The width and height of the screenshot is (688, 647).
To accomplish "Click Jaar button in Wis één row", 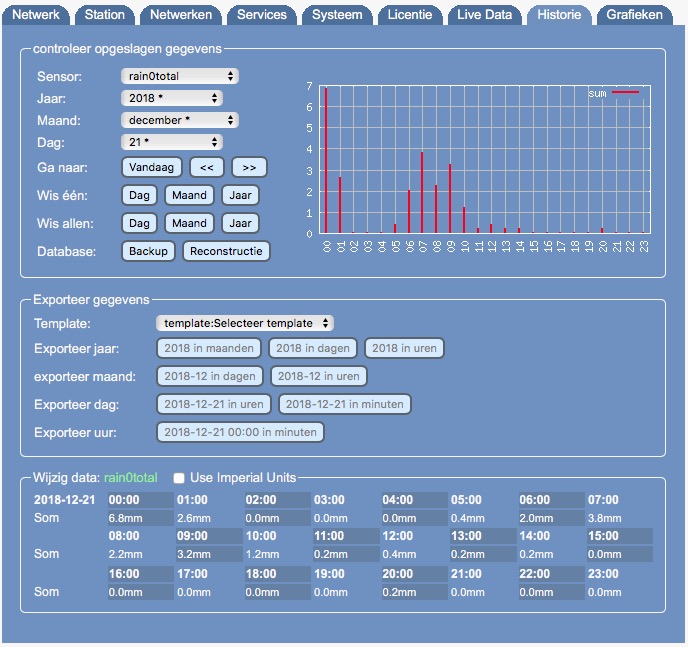I will [240, 195].
